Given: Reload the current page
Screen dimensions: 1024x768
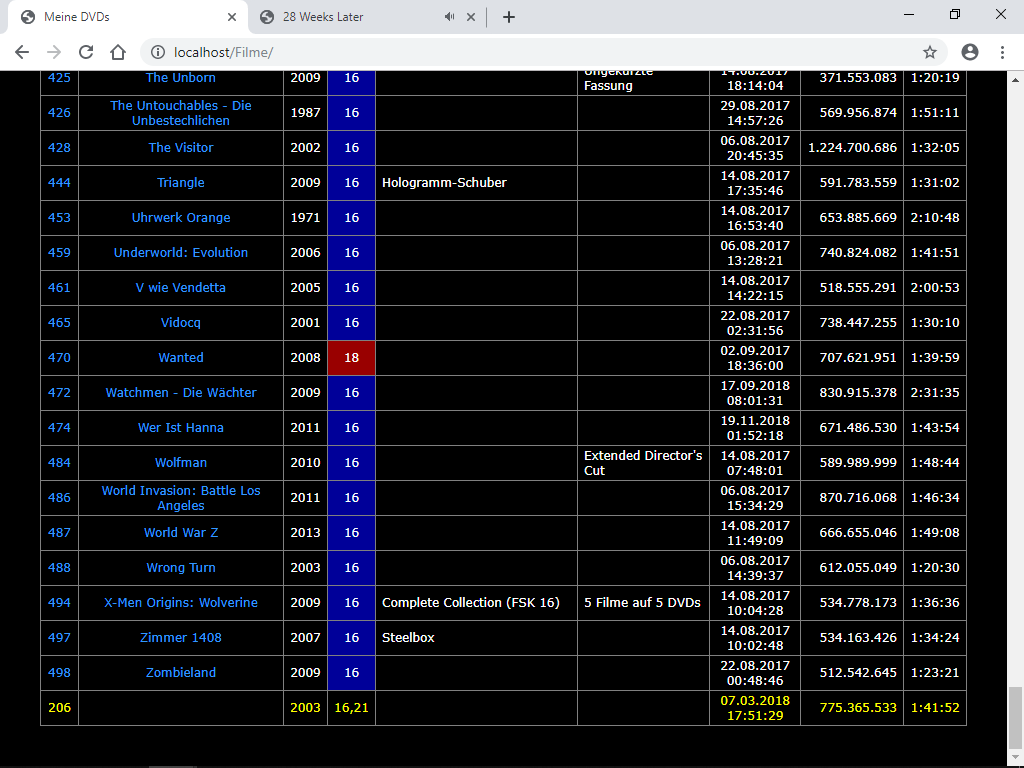Looking at the screenshot, I should tap(86, 52).
